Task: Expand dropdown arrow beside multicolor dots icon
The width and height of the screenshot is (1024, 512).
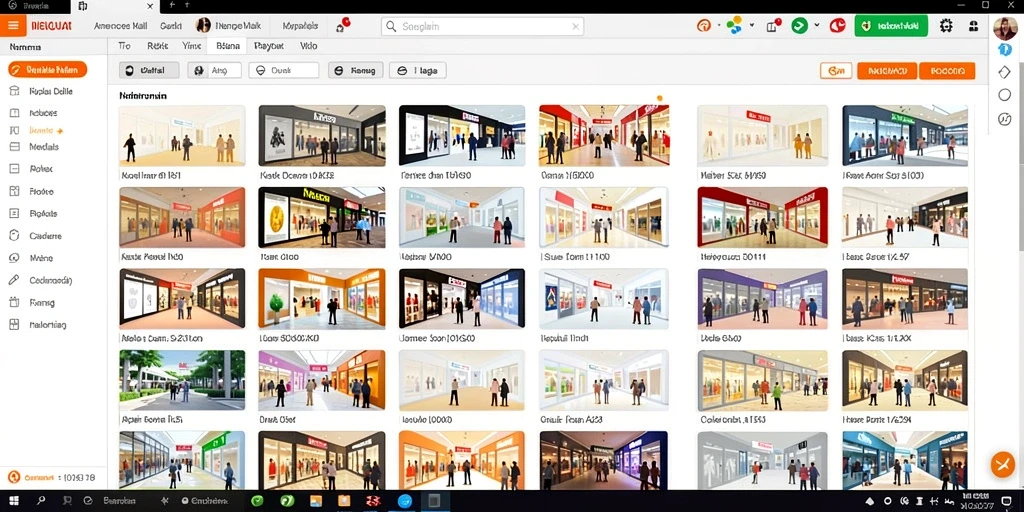Action: pos(752,26)
